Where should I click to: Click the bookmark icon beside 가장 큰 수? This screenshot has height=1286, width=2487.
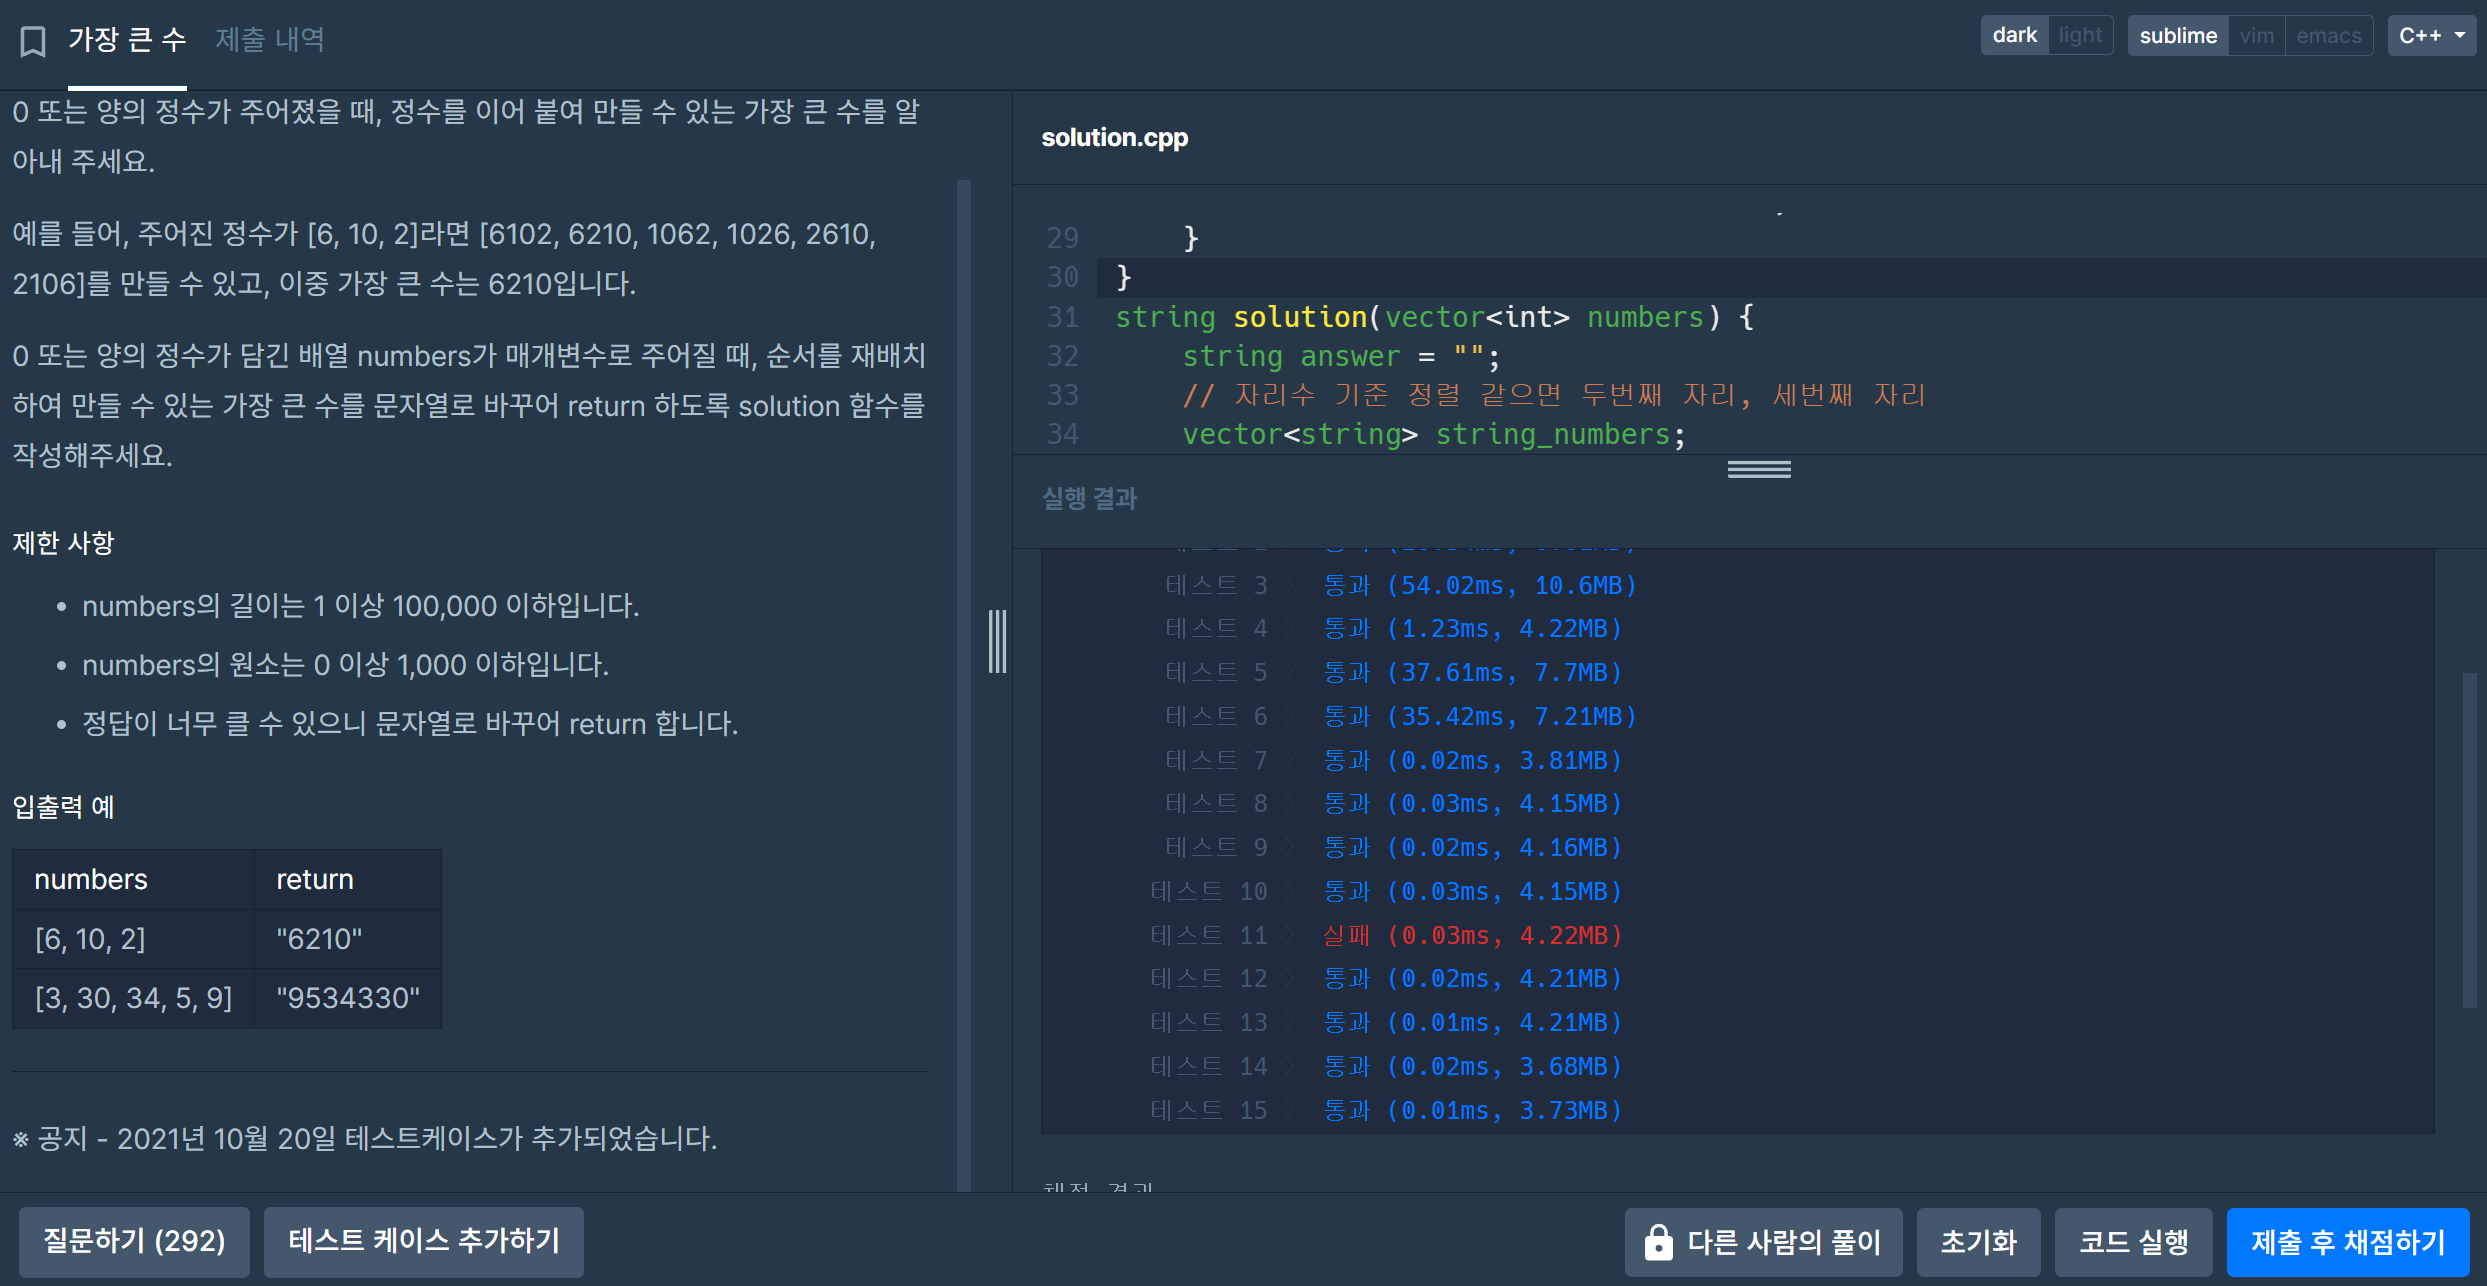coord(33,41)
